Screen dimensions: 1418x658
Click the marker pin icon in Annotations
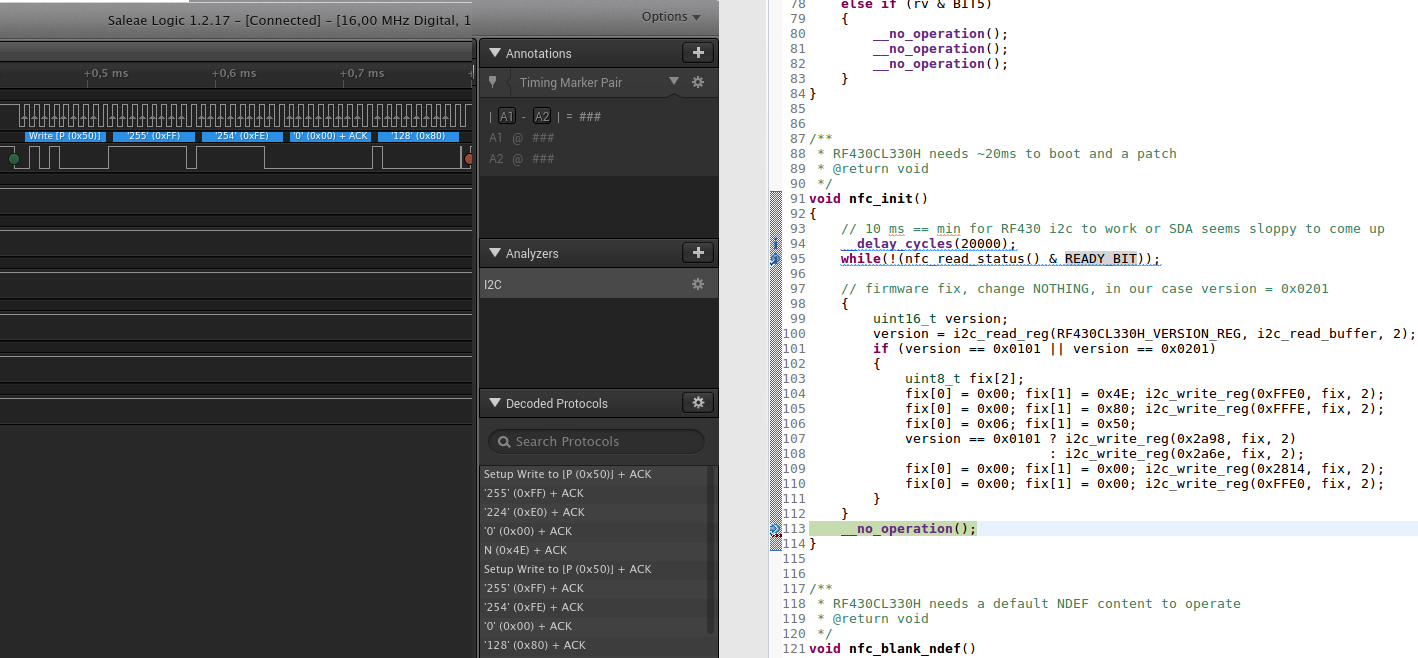492,83
